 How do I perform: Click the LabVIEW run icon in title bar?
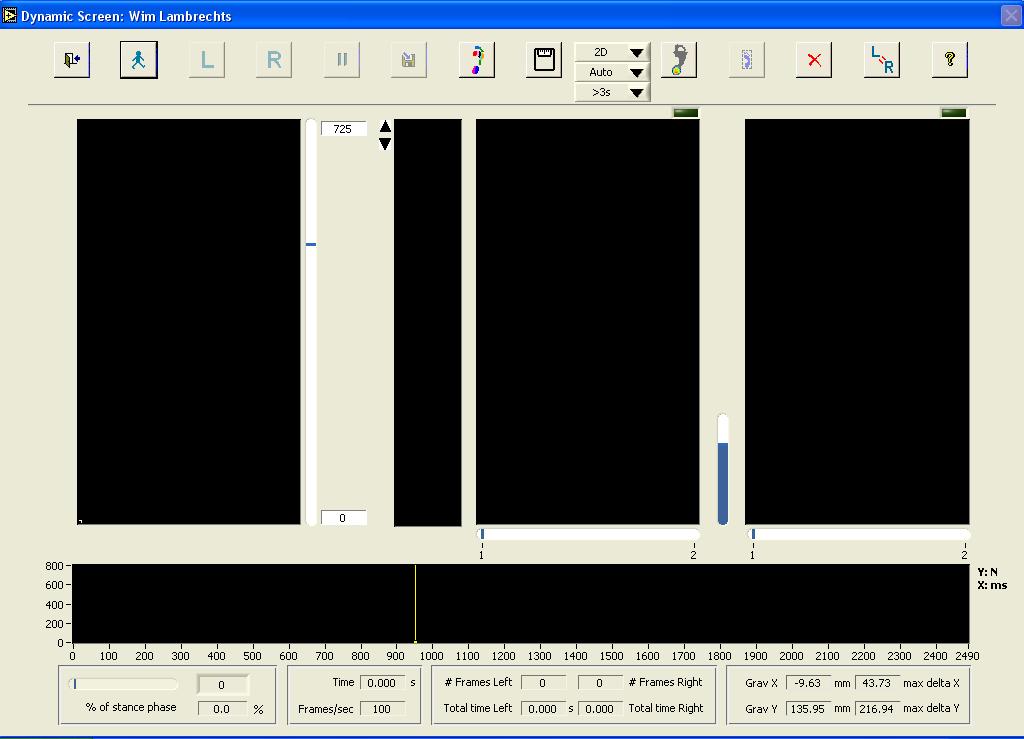9,15
